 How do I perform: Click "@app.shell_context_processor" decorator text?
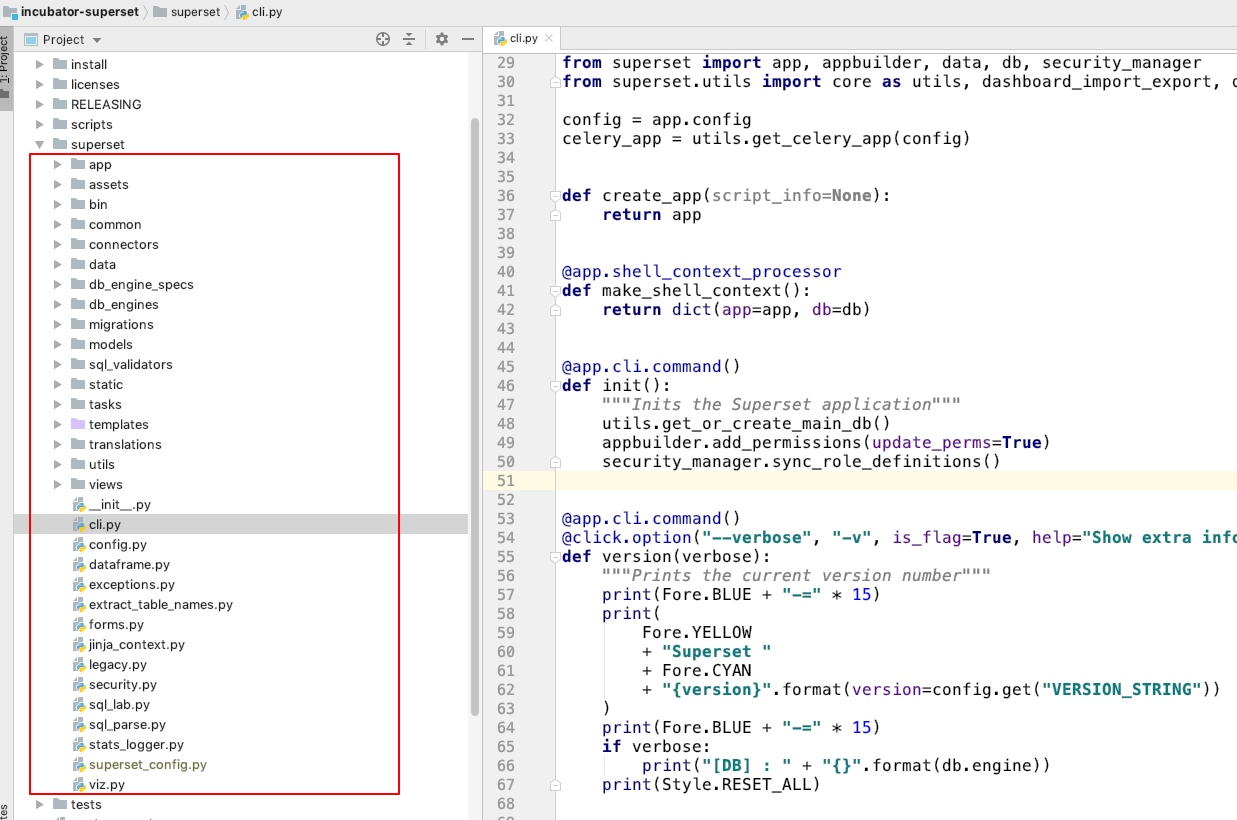[x=702, y=272]
